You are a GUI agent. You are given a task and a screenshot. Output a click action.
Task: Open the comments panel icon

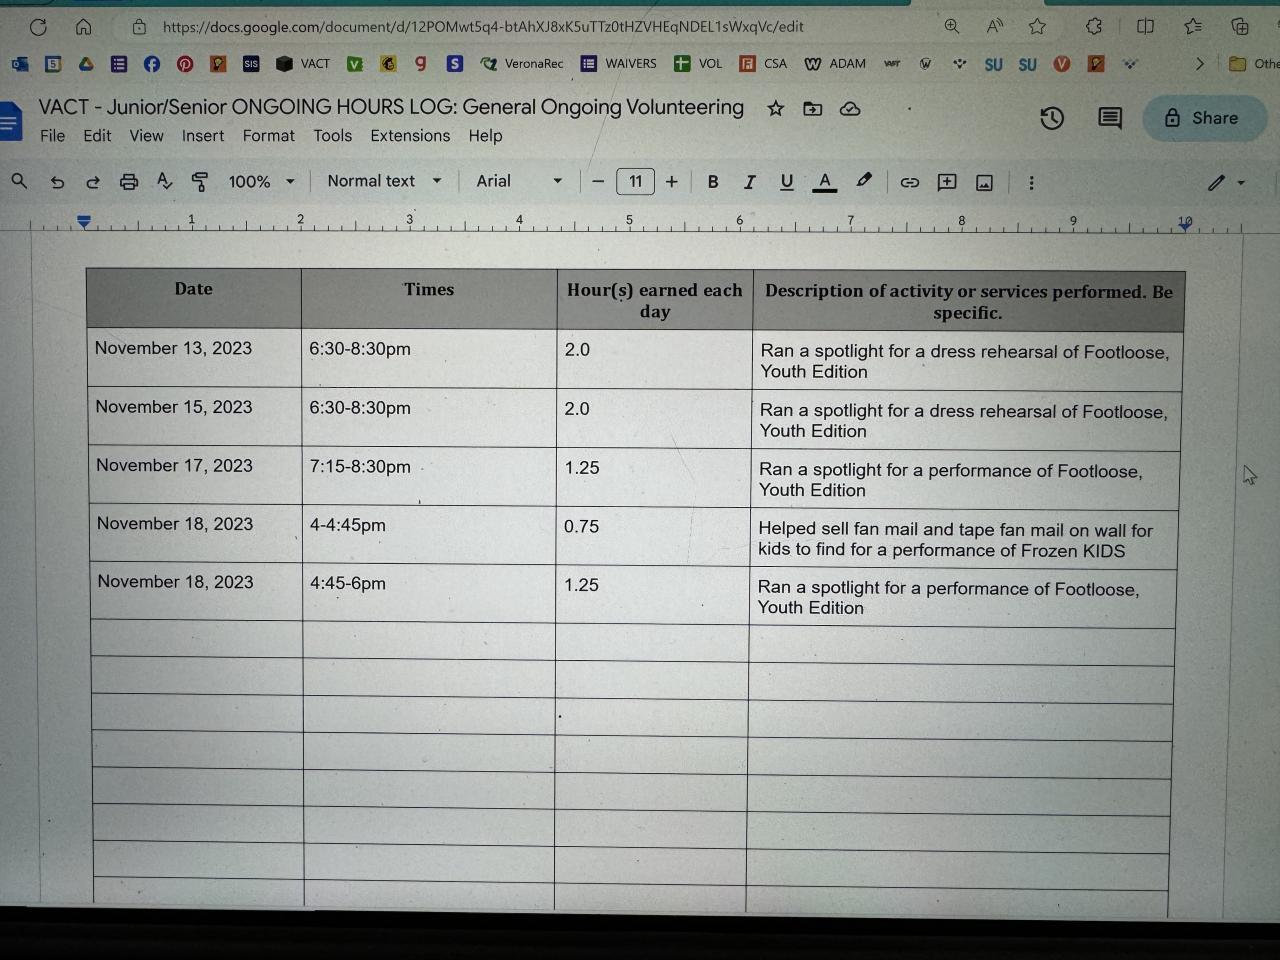(x=1109, y=118)
